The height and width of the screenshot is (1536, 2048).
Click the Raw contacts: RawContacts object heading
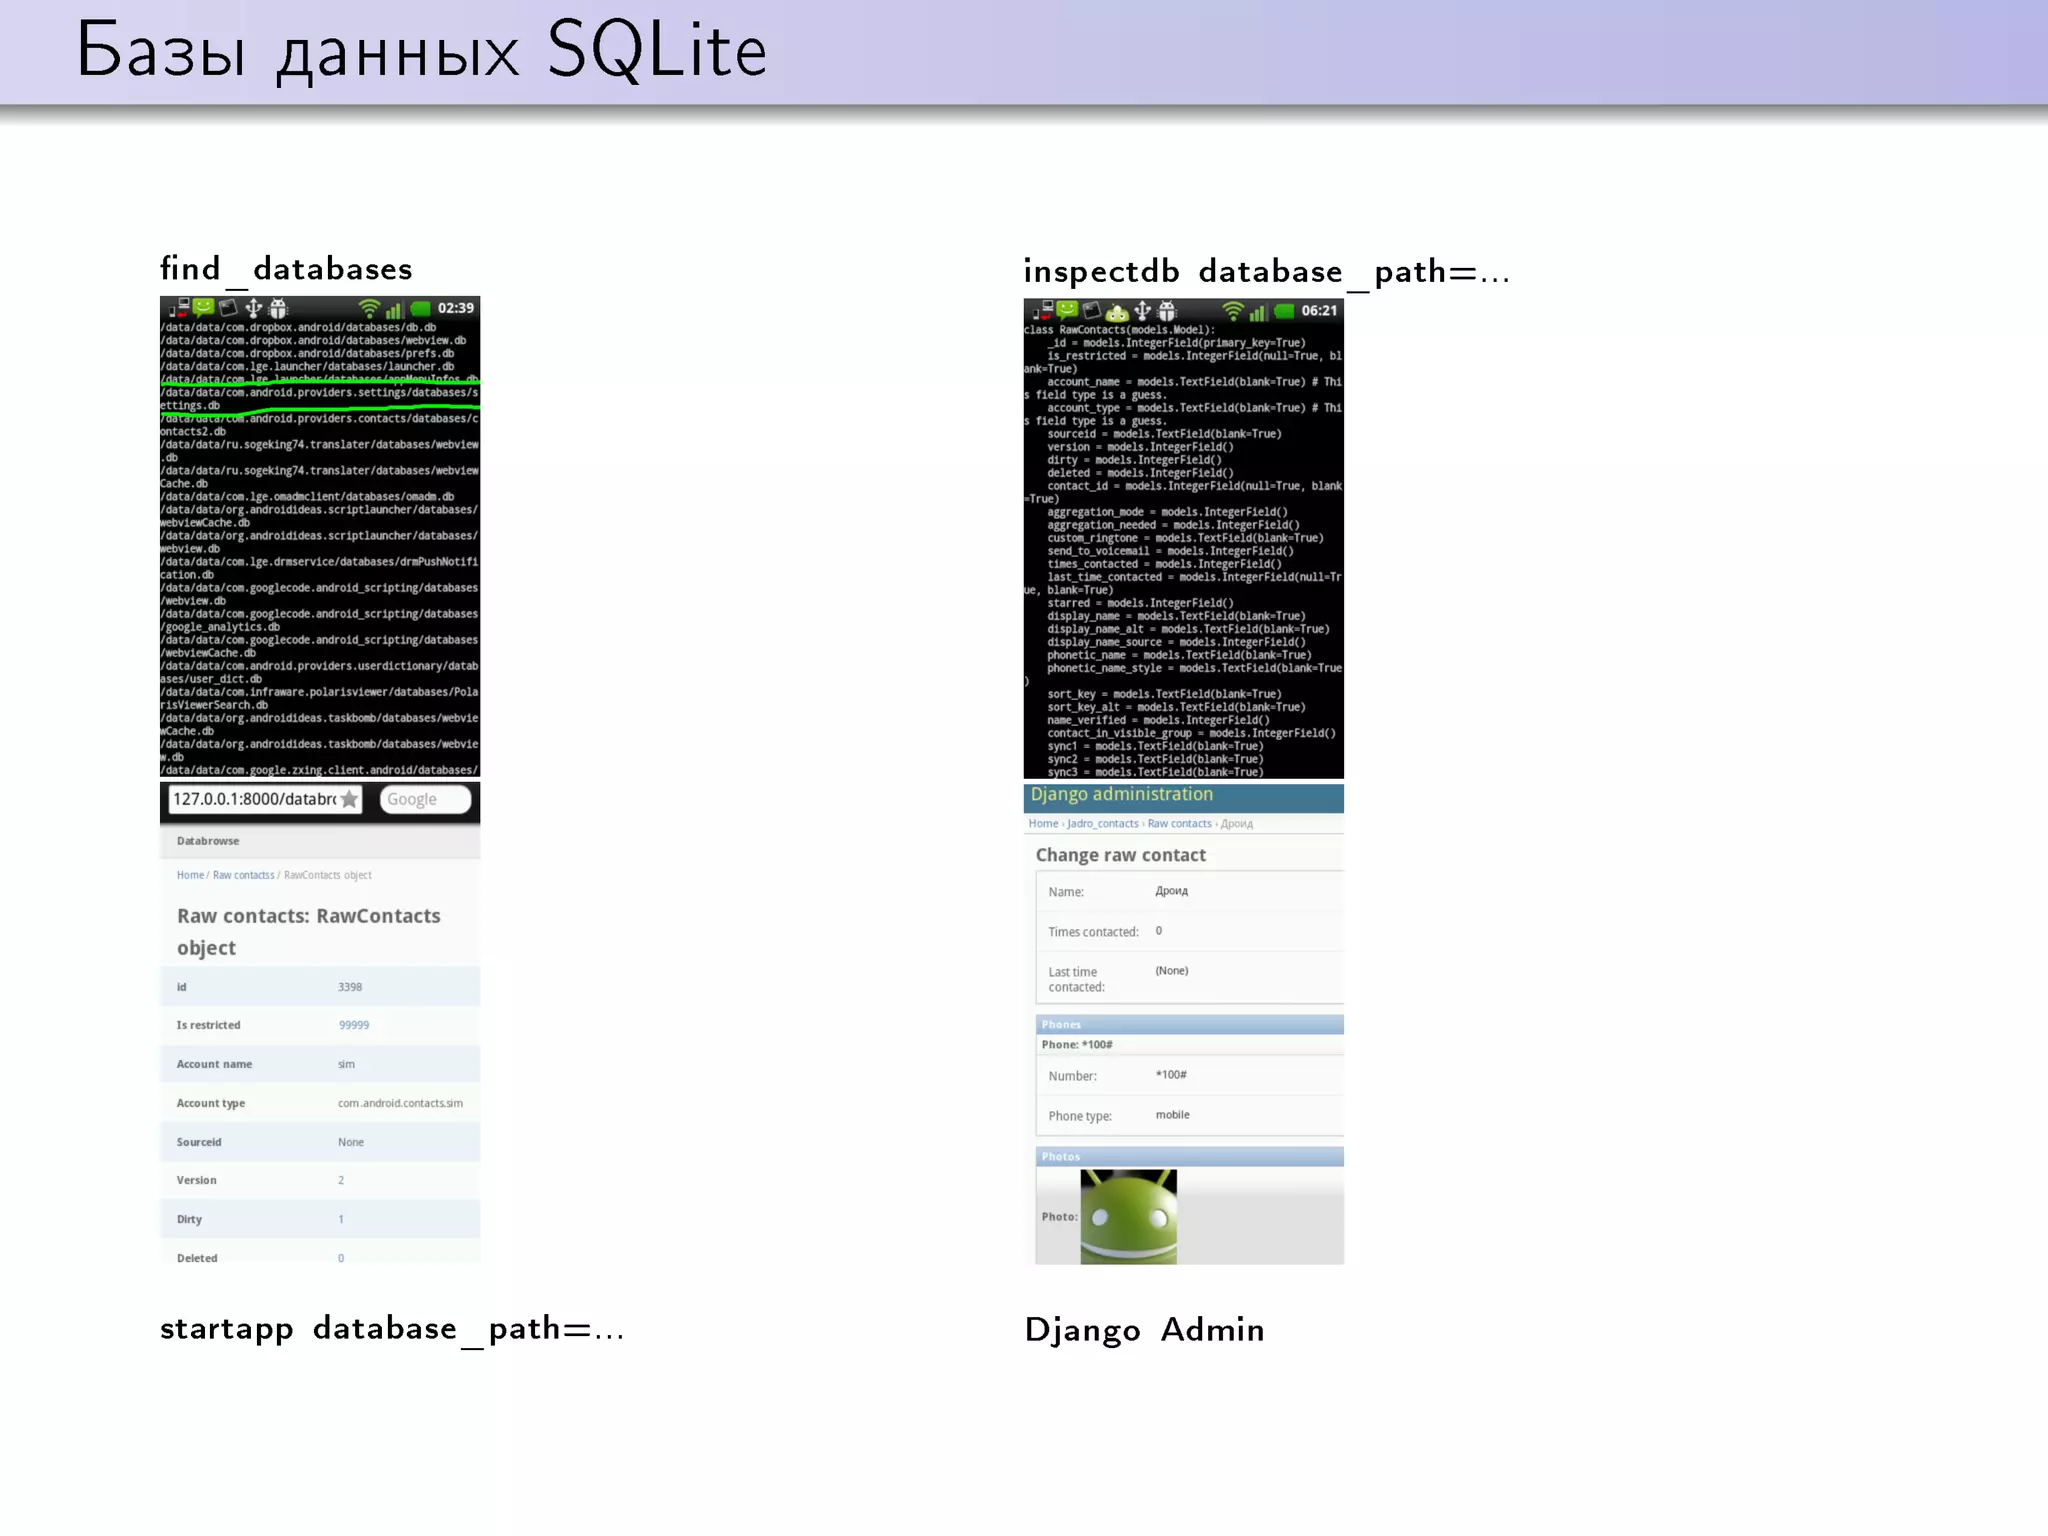(x=309, y=931)
